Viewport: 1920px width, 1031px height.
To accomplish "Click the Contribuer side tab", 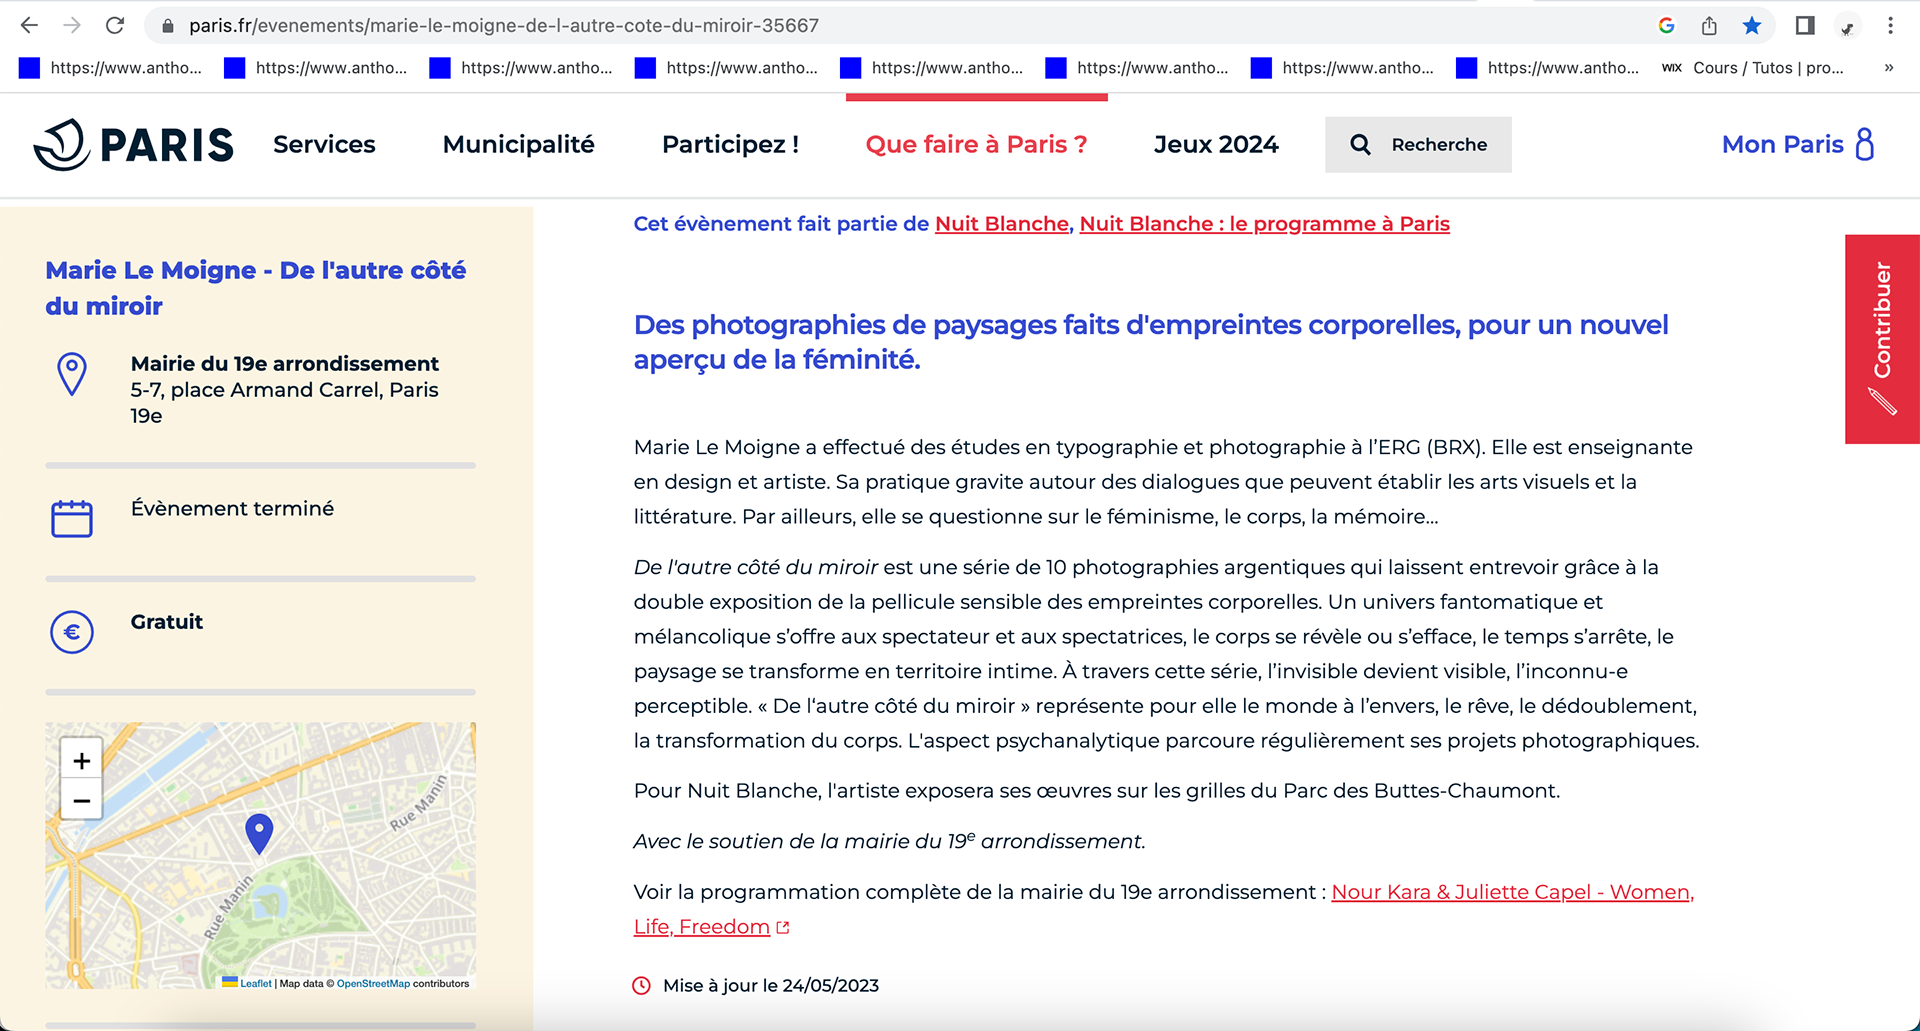I will (x=1882, y=339).
